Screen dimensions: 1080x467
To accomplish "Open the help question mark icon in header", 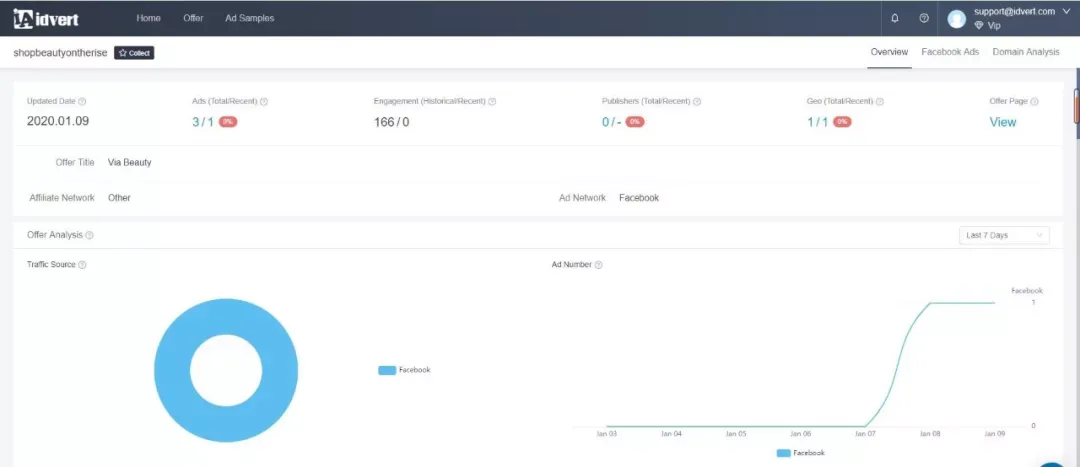I will coord(924,19).
